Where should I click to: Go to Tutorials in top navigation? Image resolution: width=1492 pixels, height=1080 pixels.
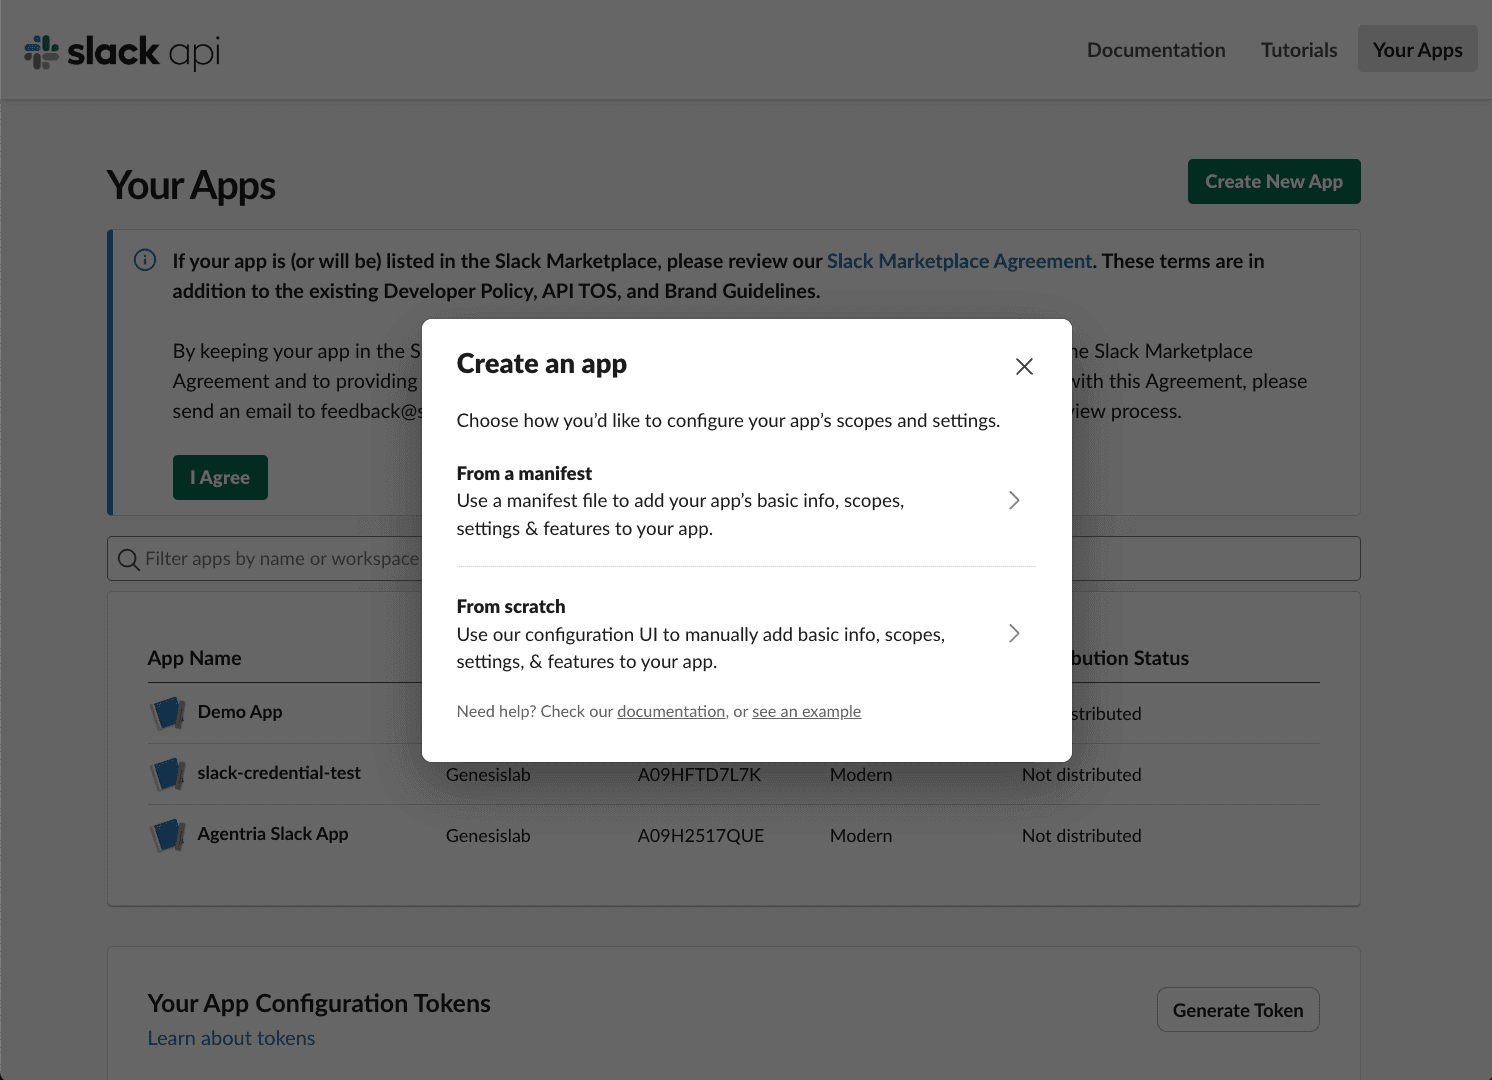1299,50
